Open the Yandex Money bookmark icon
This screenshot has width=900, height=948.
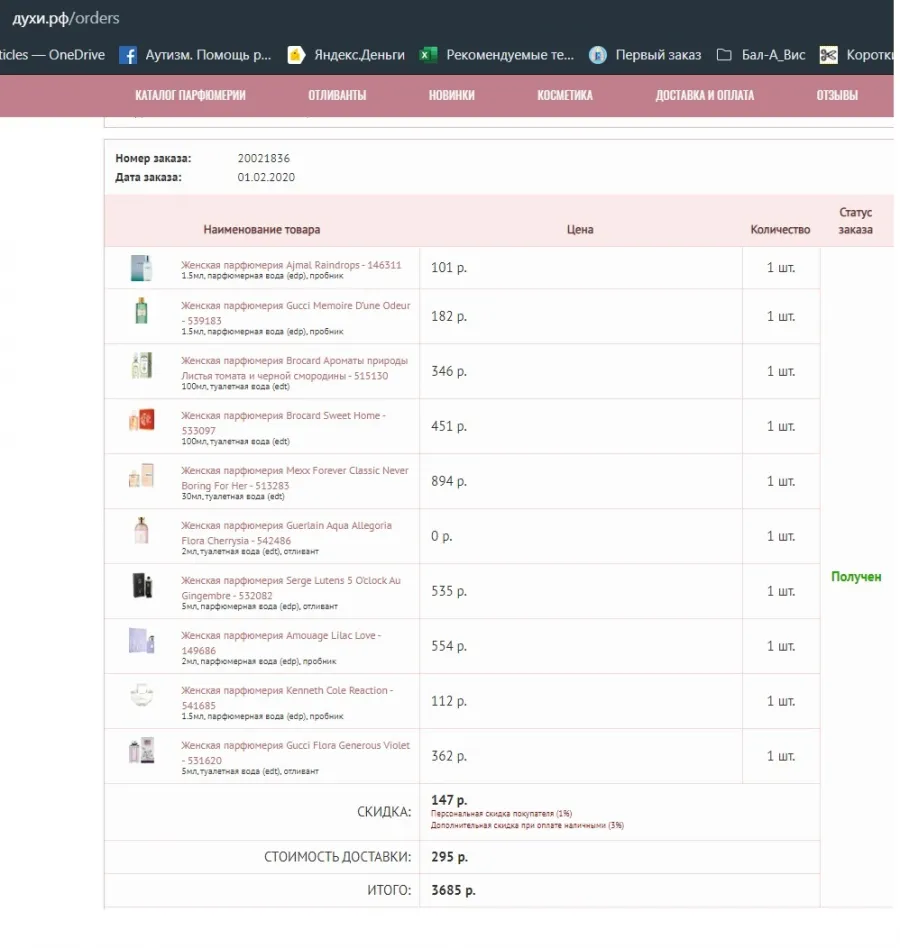(x=296, y=55)
